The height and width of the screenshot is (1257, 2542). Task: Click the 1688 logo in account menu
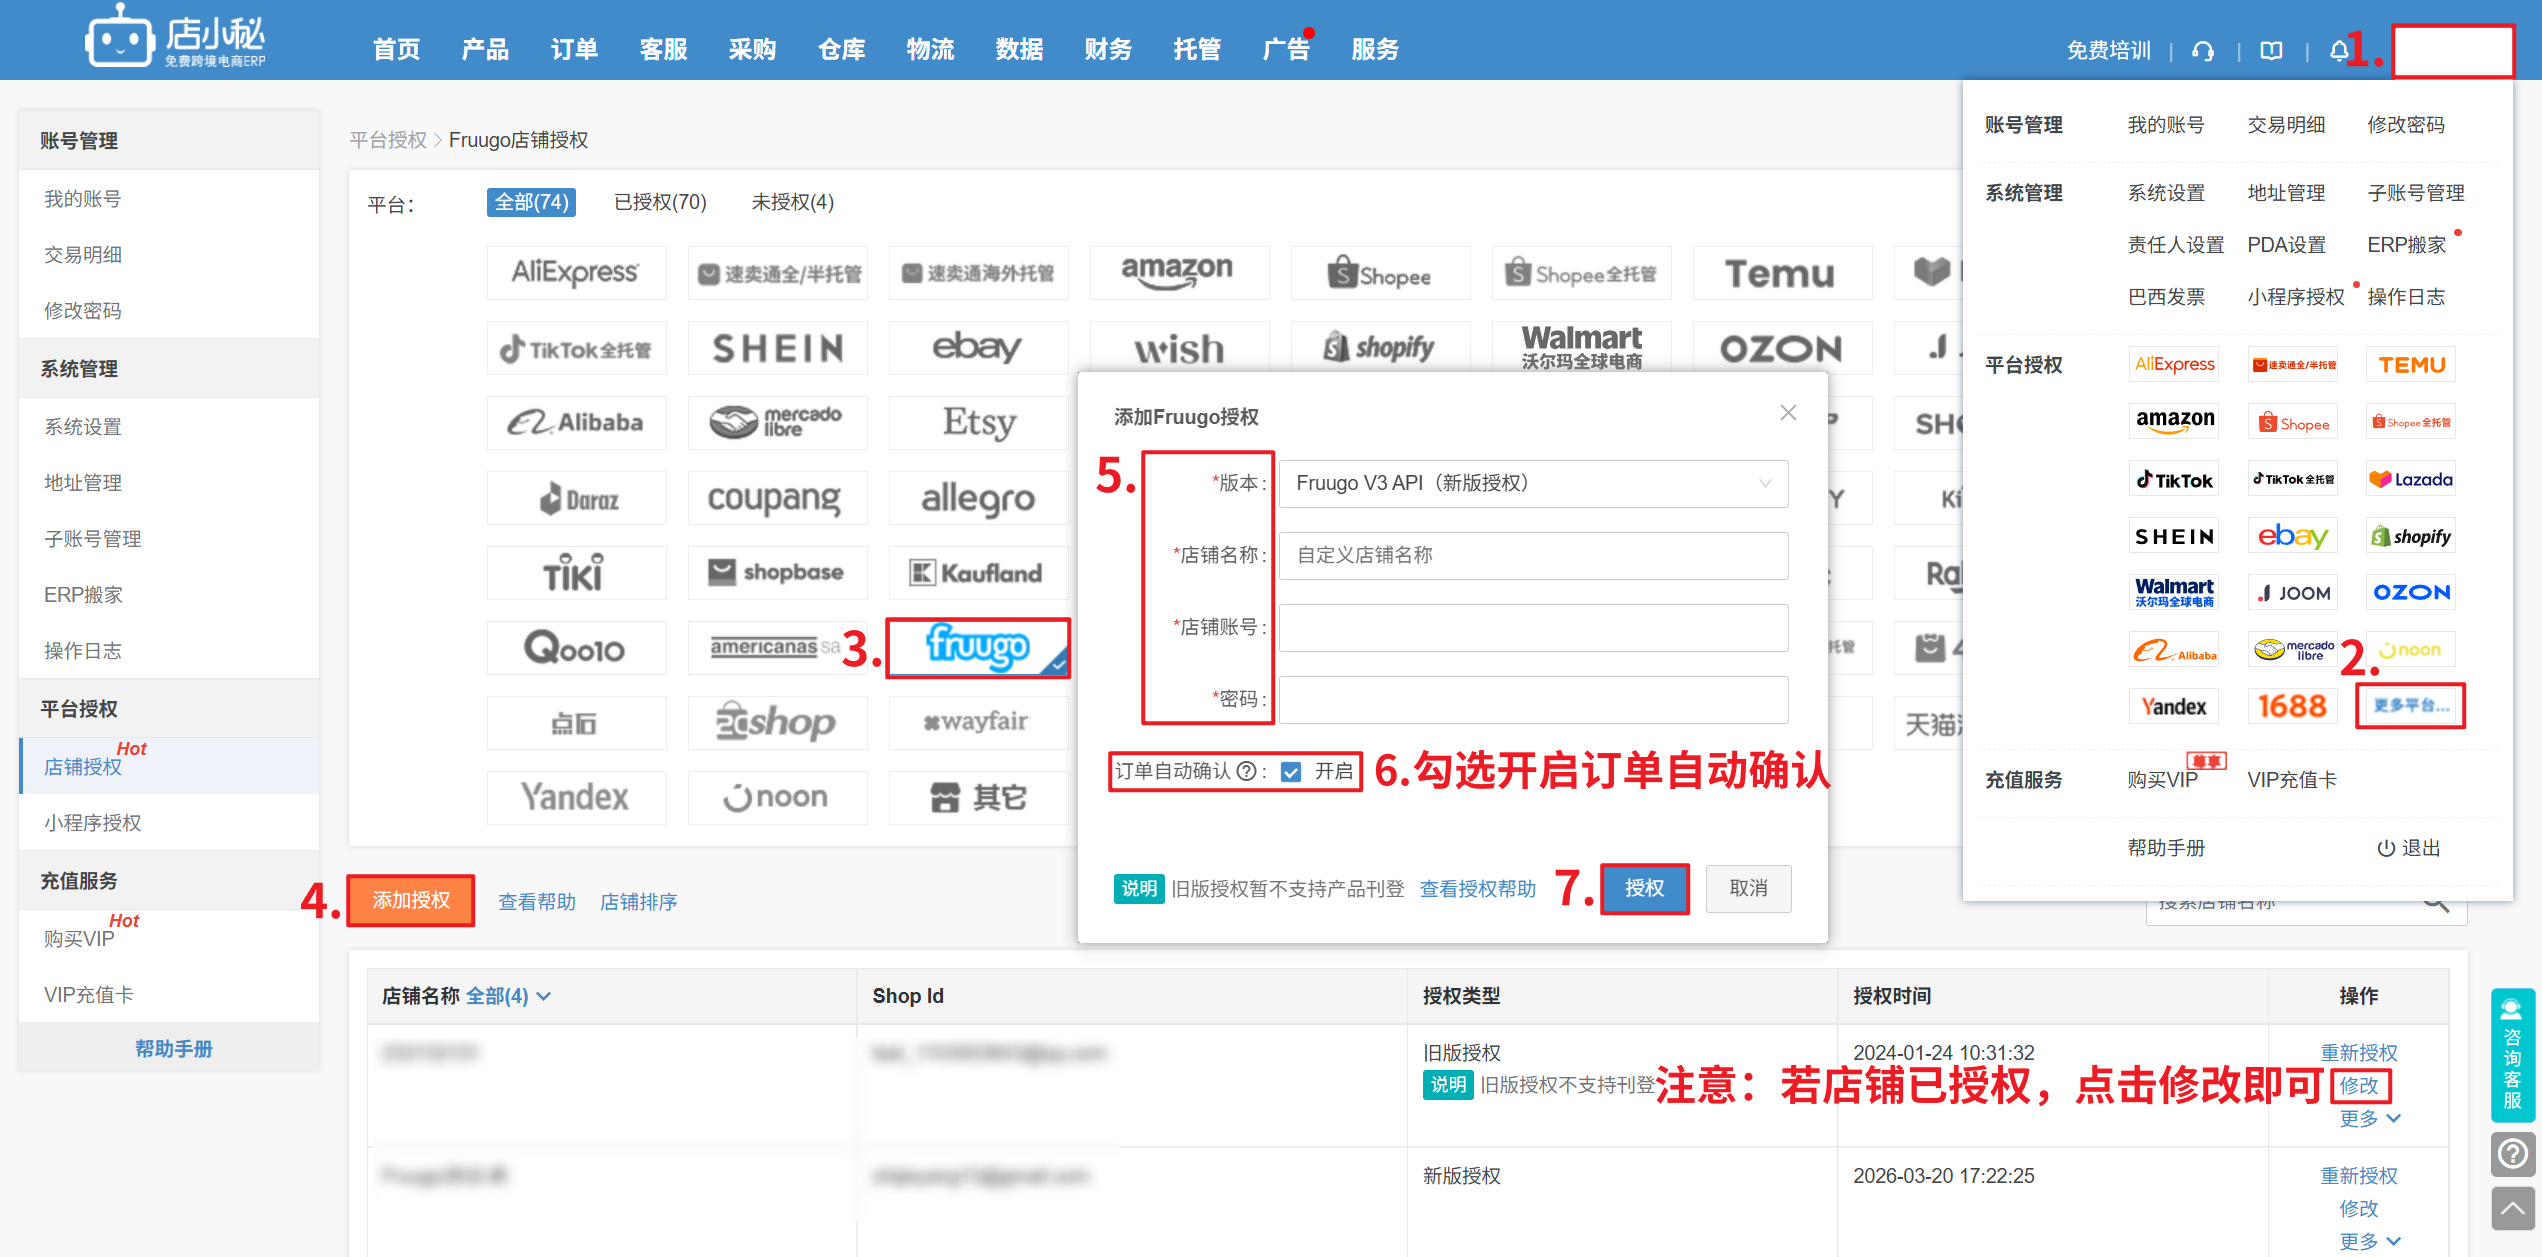pyautogui.click(x=2292, y=706)
